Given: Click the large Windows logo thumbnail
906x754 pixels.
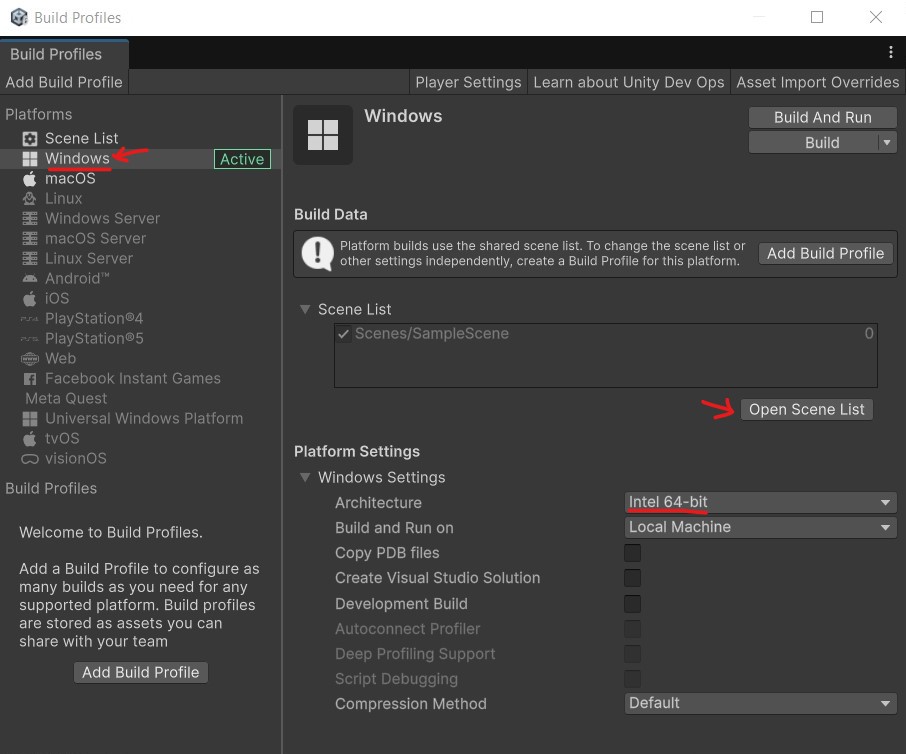Looking at the screenshot, I should click(323, 135).
